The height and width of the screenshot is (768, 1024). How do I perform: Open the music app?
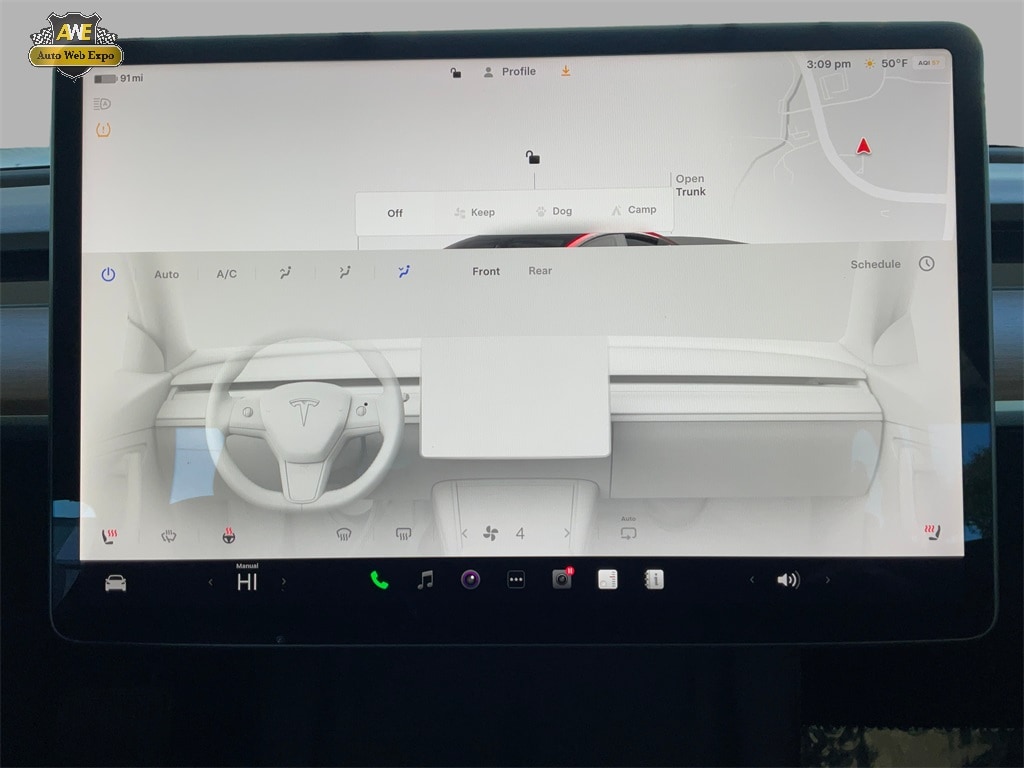coord(425,580)
